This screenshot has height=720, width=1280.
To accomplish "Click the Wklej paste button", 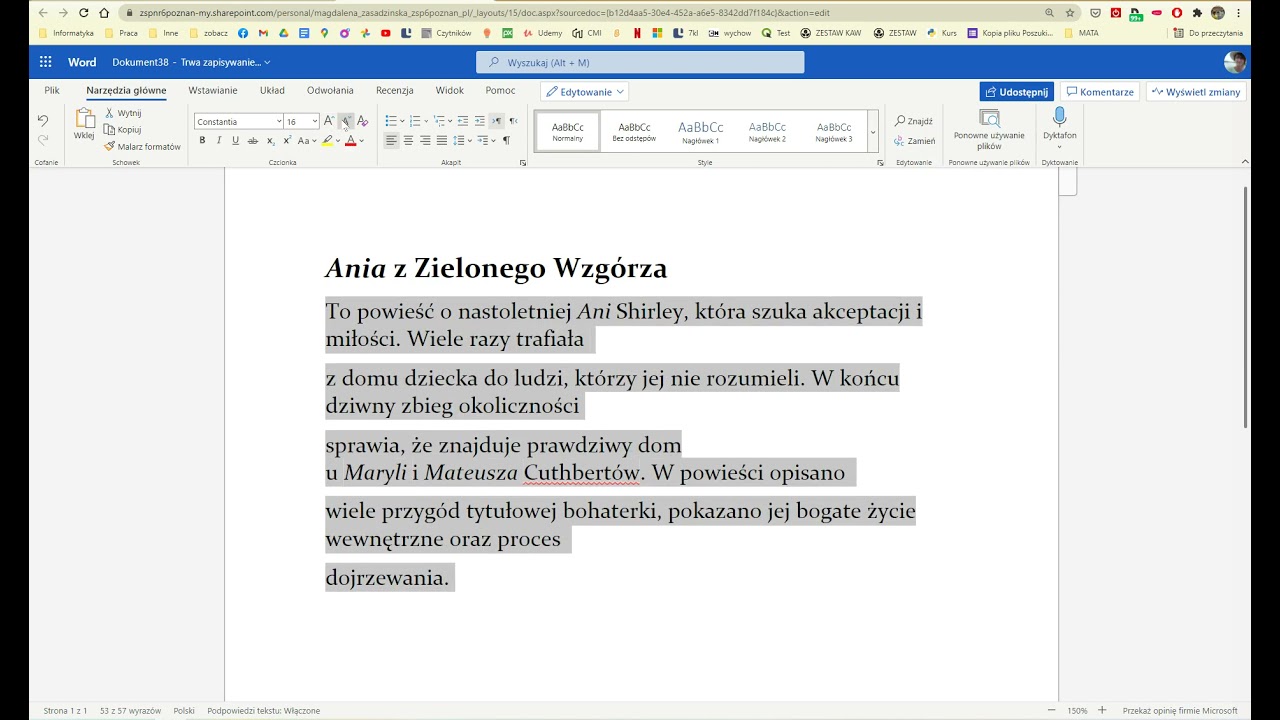I will [84, 125].
